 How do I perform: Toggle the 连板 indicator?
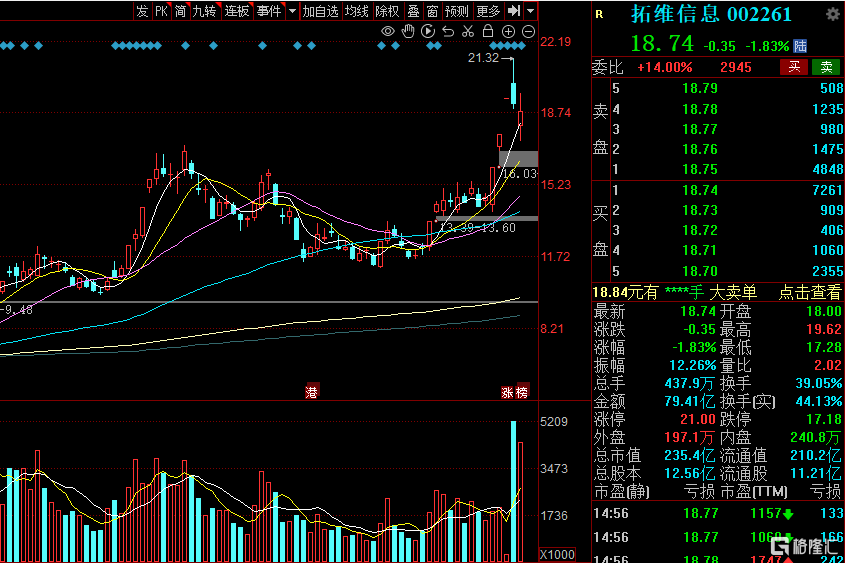(237, 11)
